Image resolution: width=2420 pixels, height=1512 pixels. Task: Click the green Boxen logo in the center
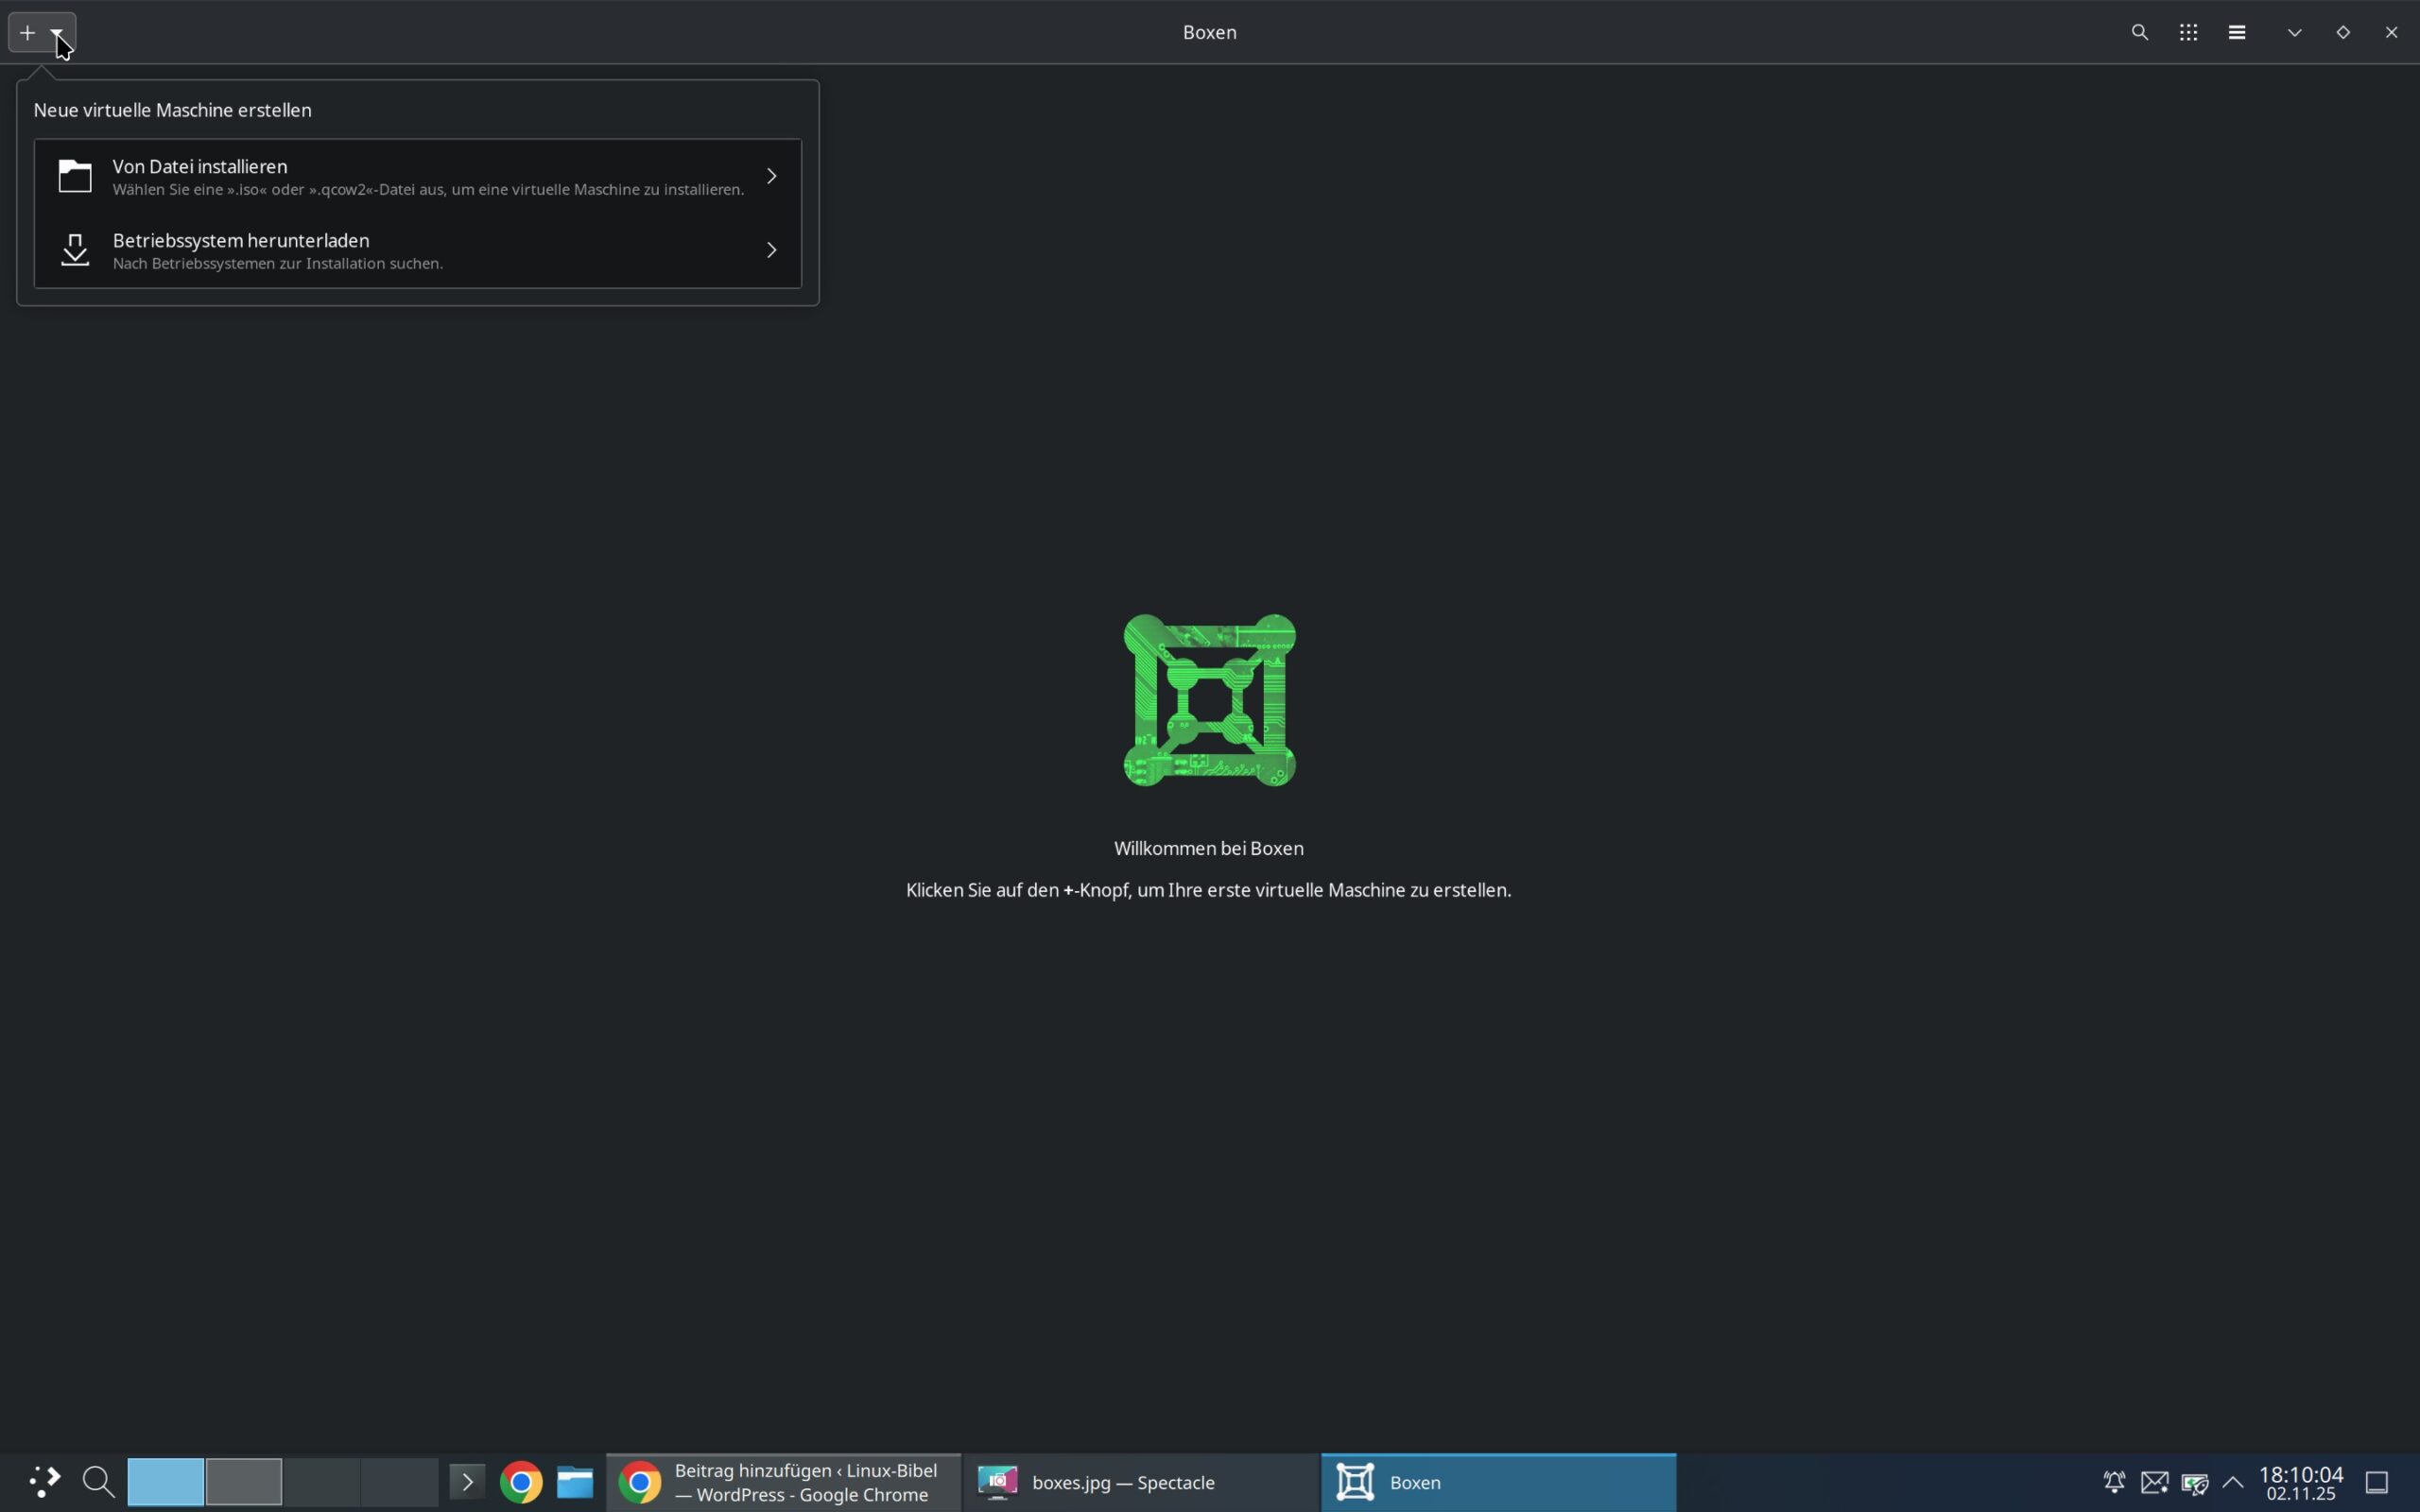[1209, 700]
